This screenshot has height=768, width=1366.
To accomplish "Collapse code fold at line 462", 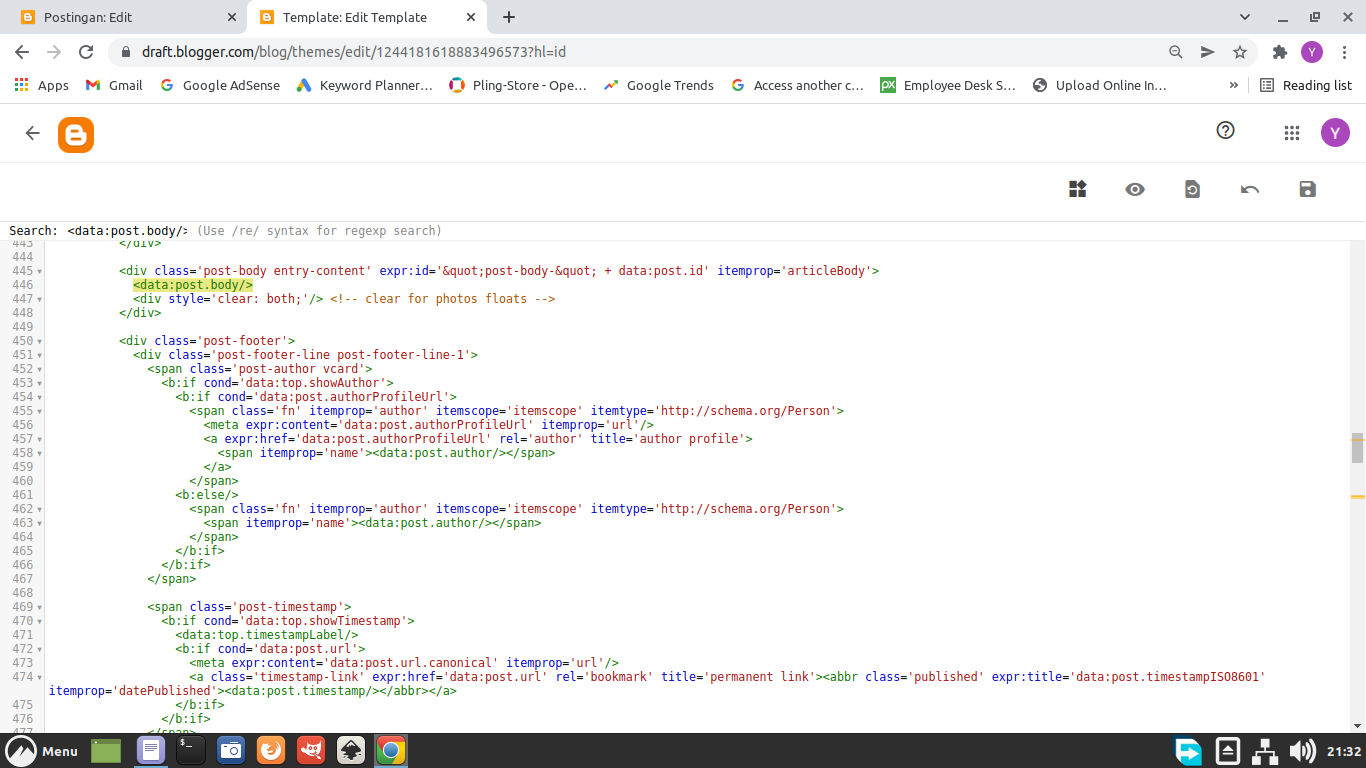I will tap(40, 510).
